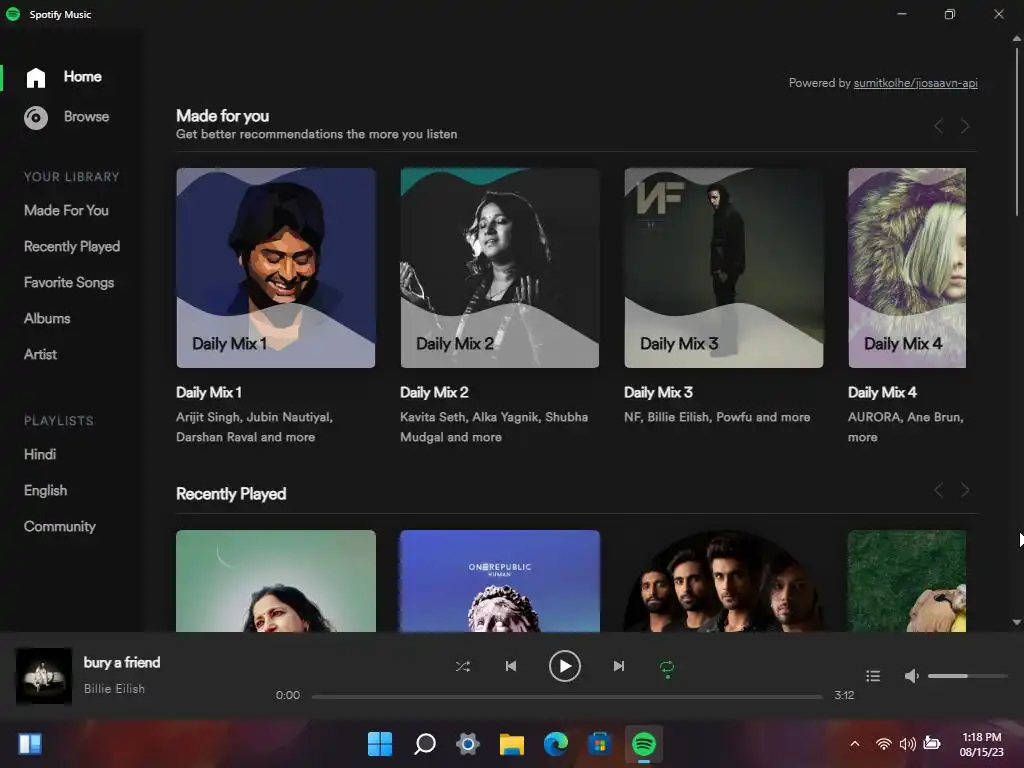Click the Browse disc icon in sidebar
The height and width of the screenshot is (768, 1024).
pos(36,118)
